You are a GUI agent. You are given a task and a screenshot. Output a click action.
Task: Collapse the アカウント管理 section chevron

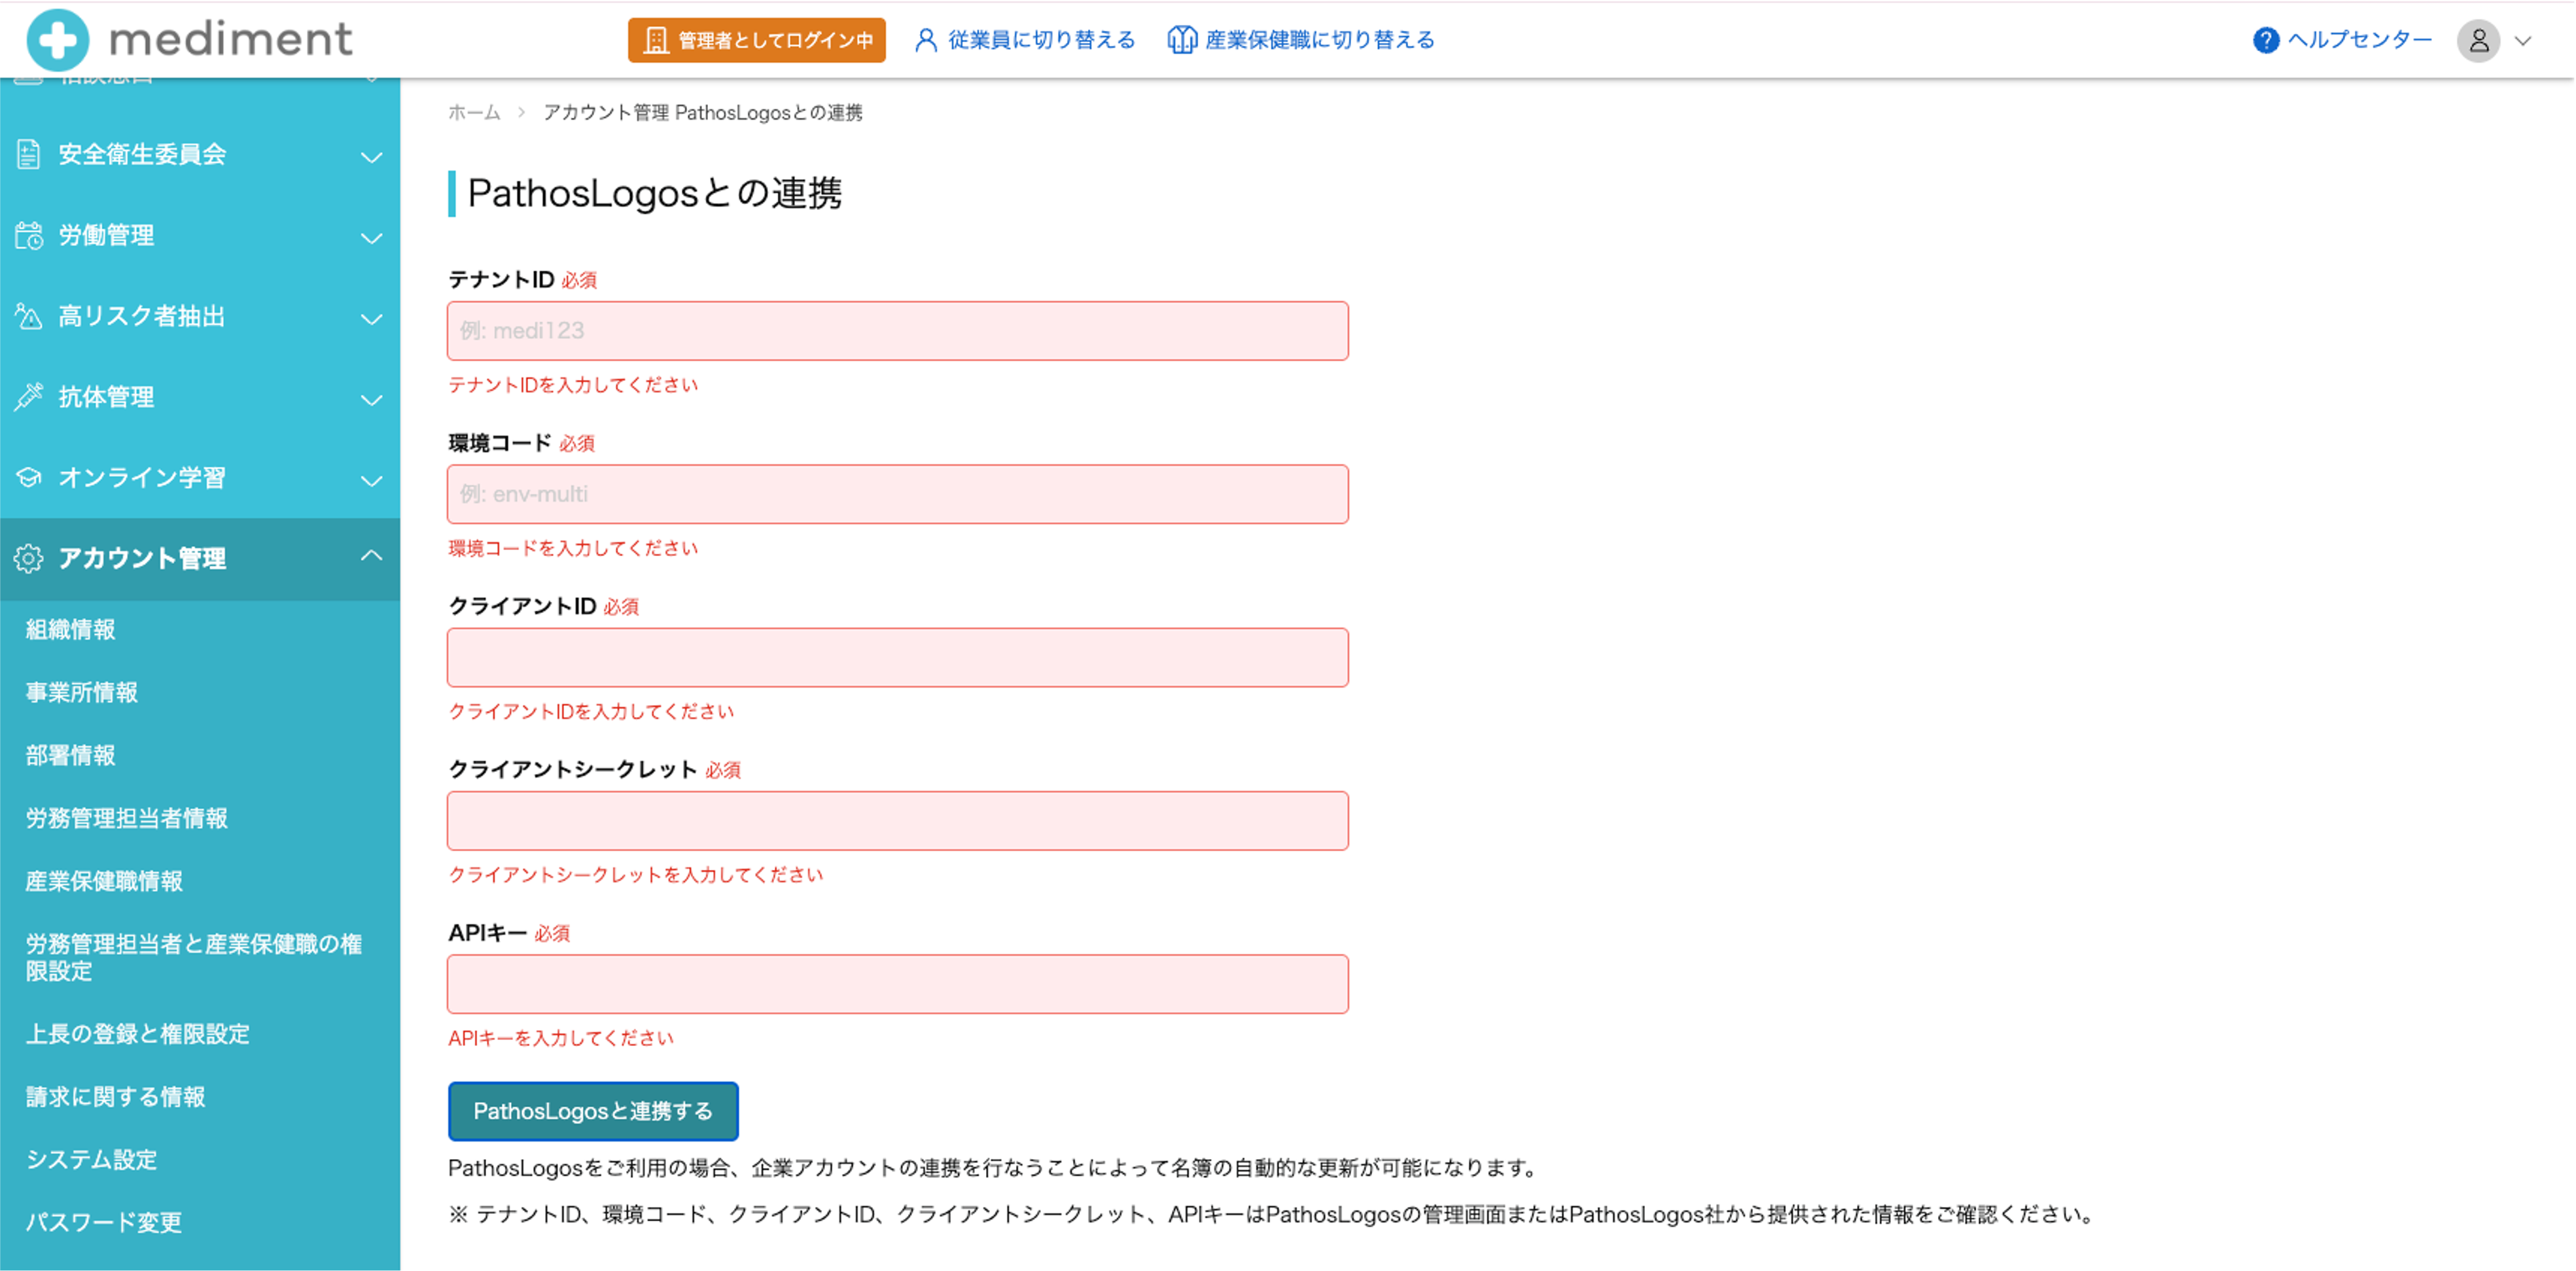click(x=371, y=556)
